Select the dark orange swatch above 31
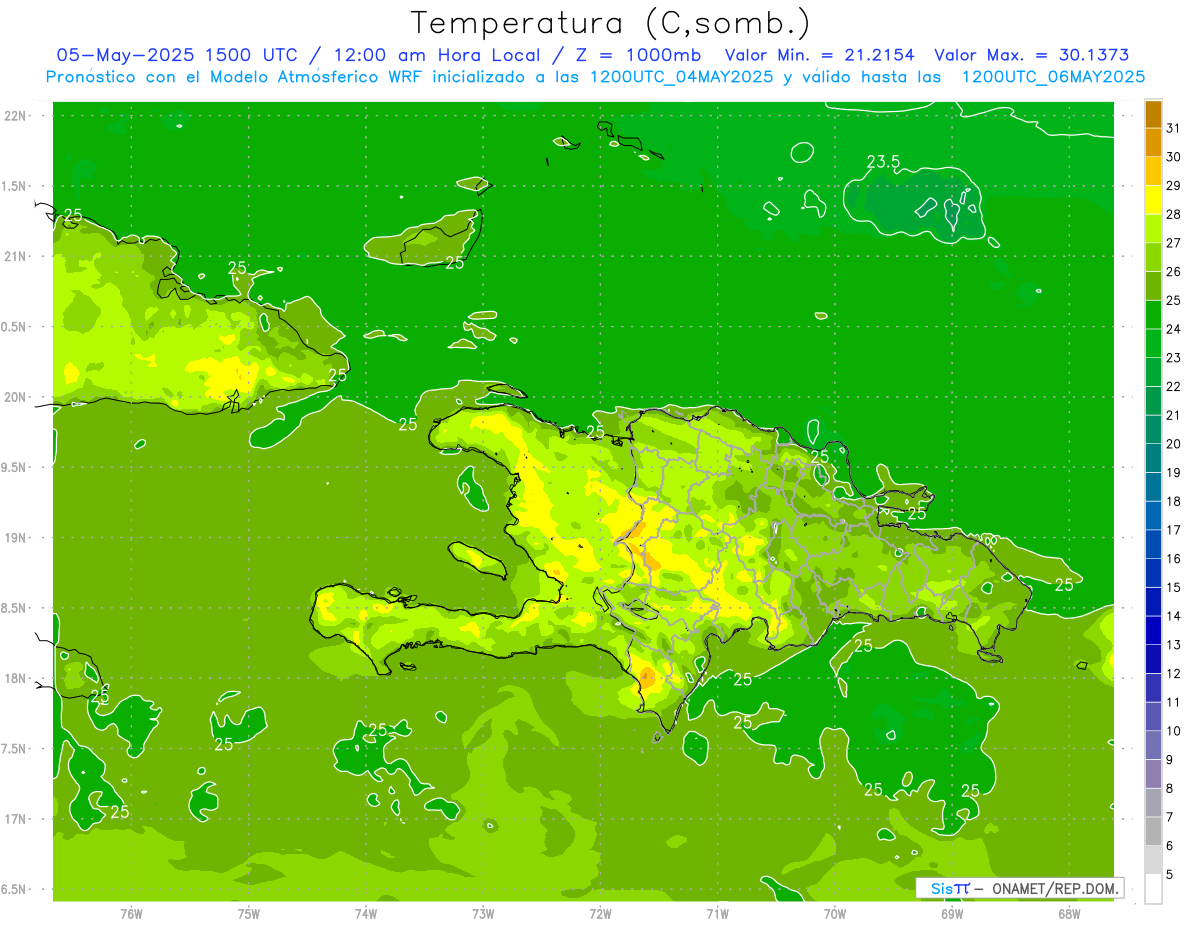The width and height of the screenshot is (1200, 927). coord(1153,114)
